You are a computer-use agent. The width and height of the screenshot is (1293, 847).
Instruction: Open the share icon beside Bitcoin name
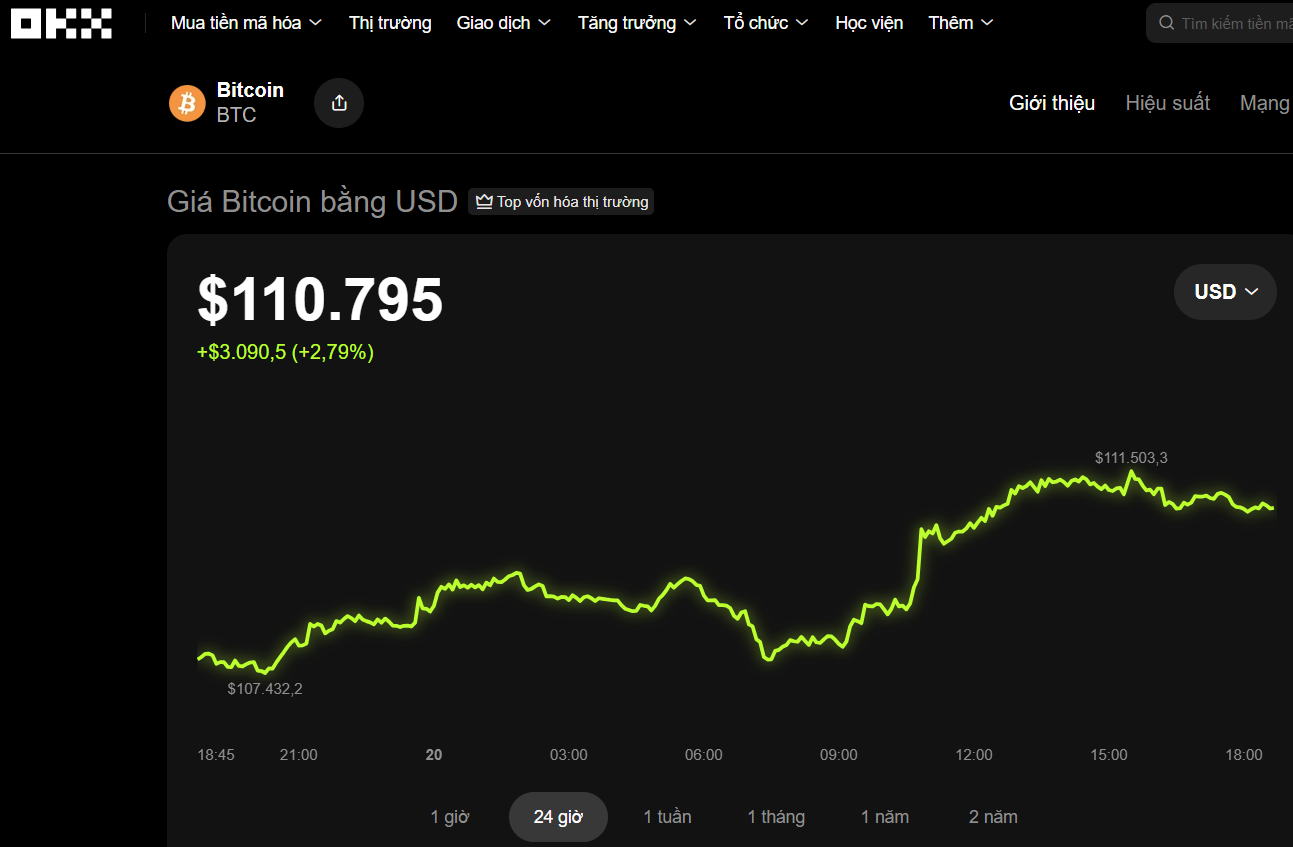pyautogui.click(x=338, y=103)
